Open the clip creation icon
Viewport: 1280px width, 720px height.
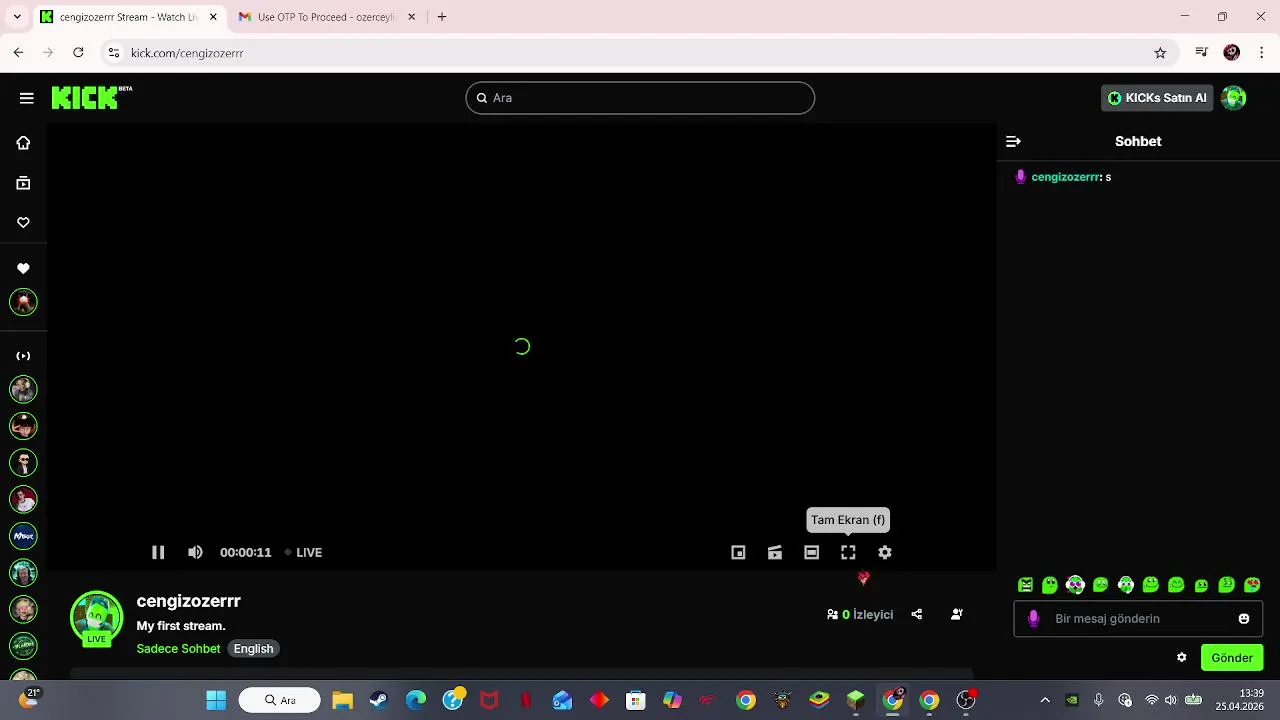[775, 552]
